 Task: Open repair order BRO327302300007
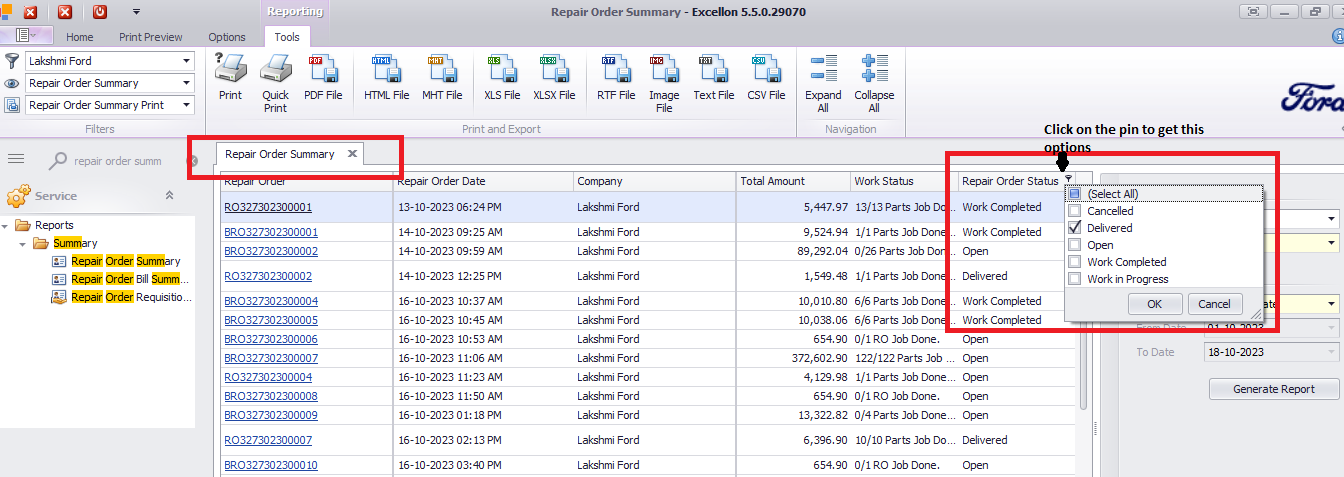coord(271,358)
